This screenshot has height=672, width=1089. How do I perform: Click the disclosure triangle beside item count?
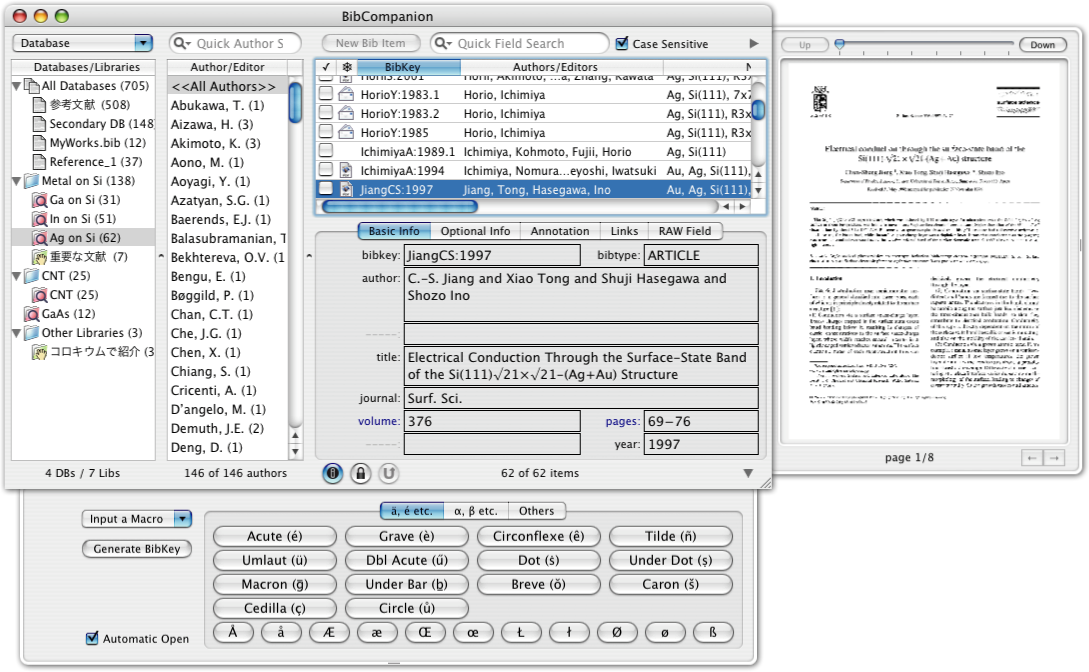point(748,473)
